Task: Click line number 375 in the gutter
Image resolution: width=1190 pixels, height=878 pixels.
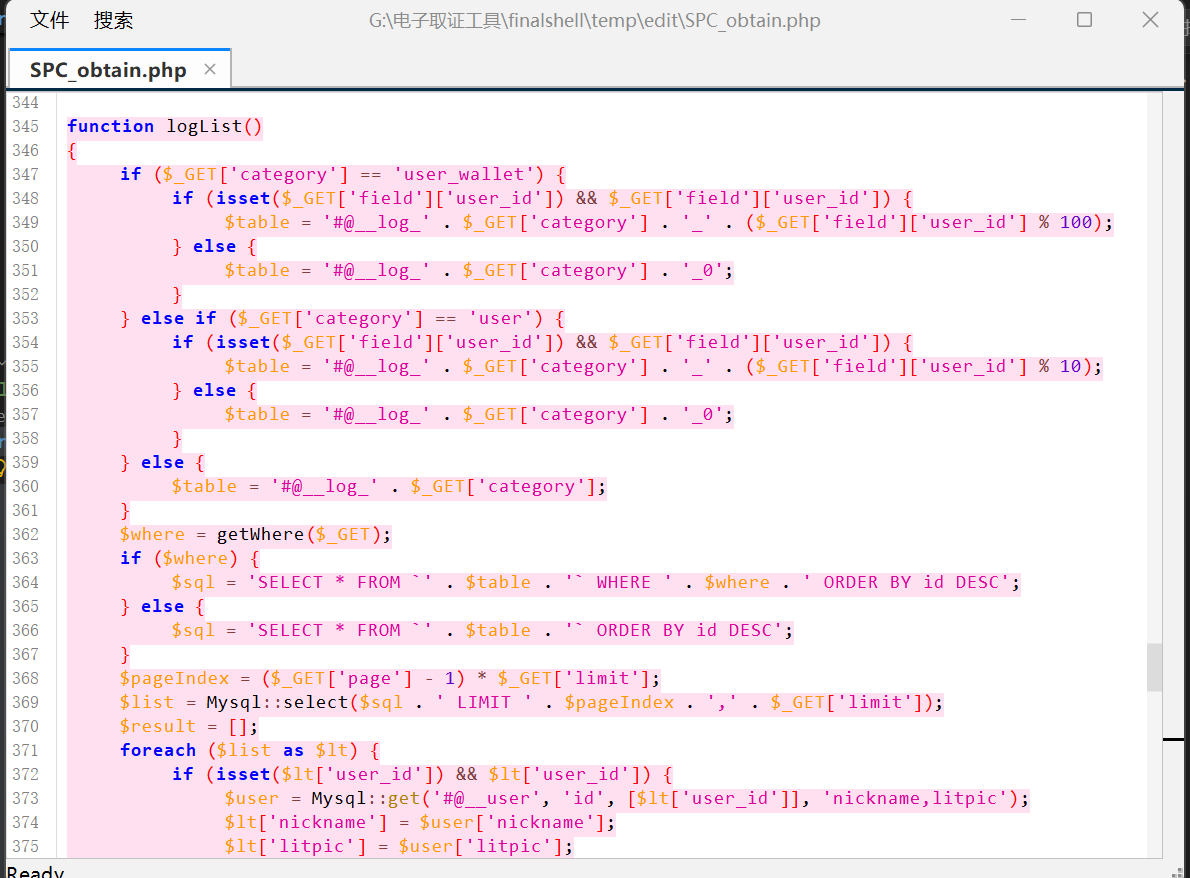Action: coord(25,846)
